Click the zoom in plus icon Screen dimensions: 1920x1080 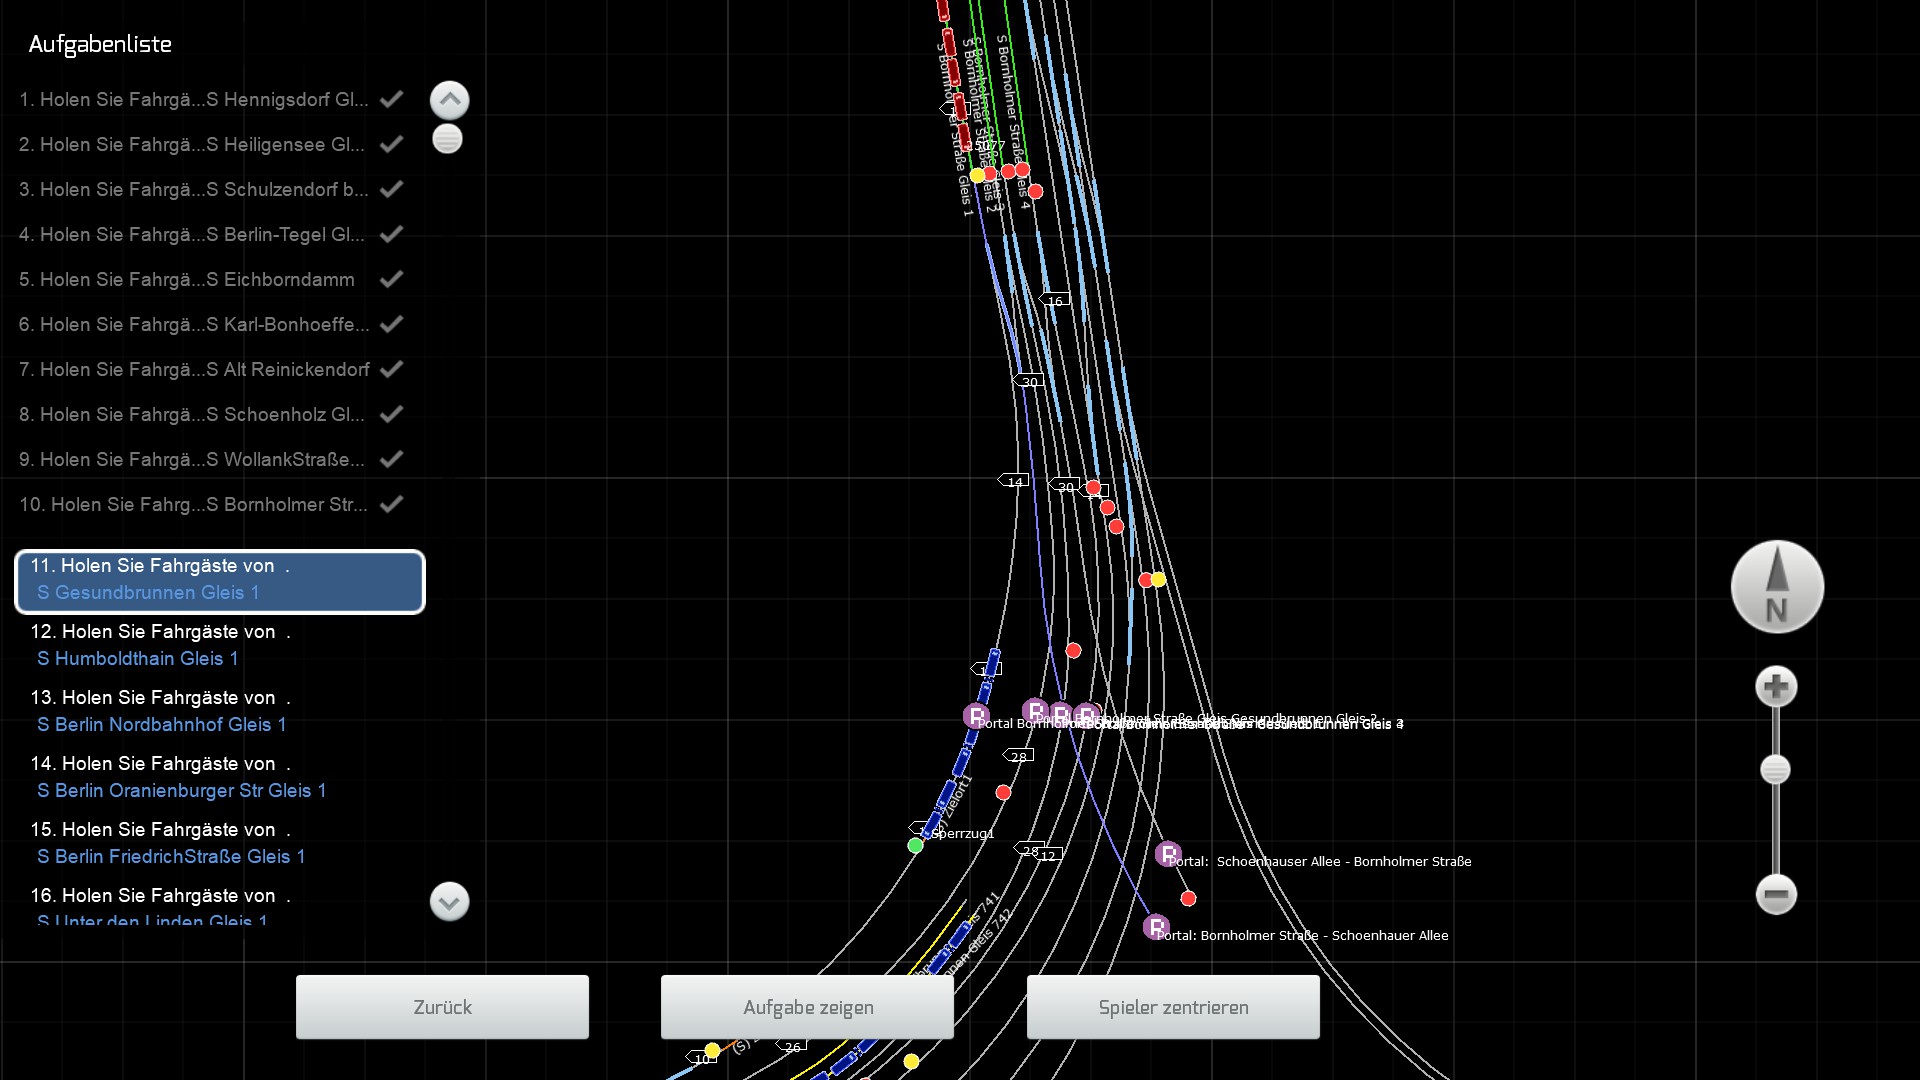pos(1776,687)
